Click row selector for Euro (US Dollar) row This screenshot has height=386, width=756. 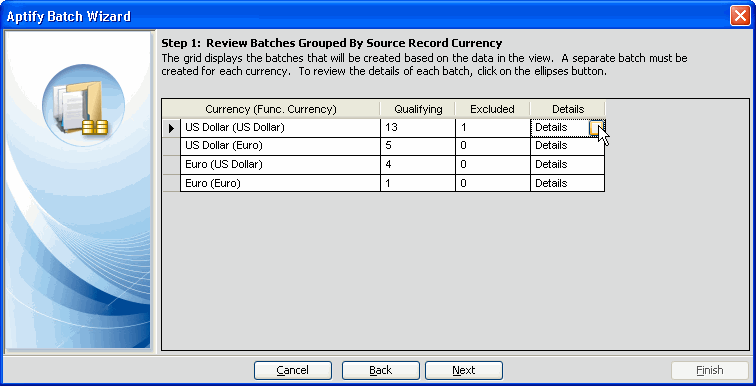tap(171, 165)
